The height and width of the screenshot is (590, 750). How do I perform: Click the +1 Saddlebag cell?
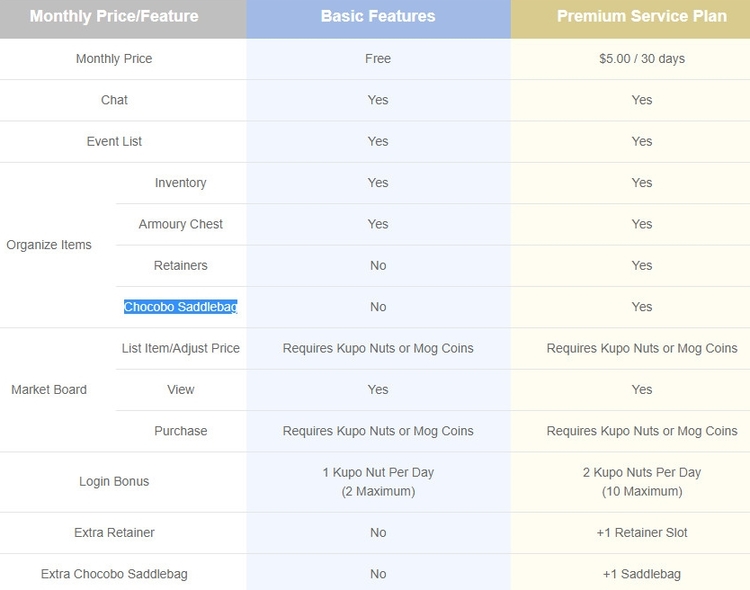click(642, 574)
